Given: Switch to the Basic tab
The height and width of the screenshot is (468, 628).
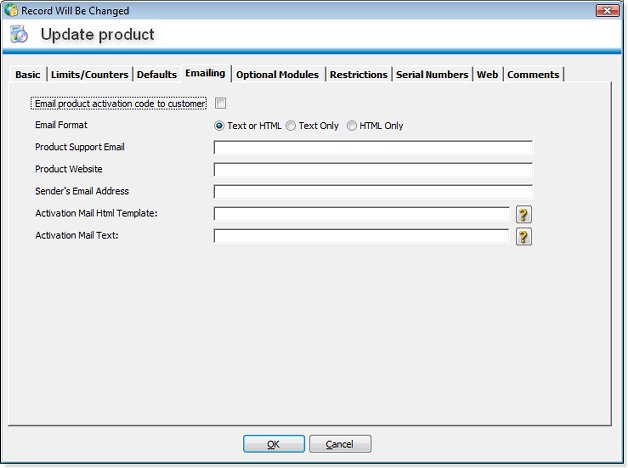Looking at the screenshot, I should [x=28, y=75].
